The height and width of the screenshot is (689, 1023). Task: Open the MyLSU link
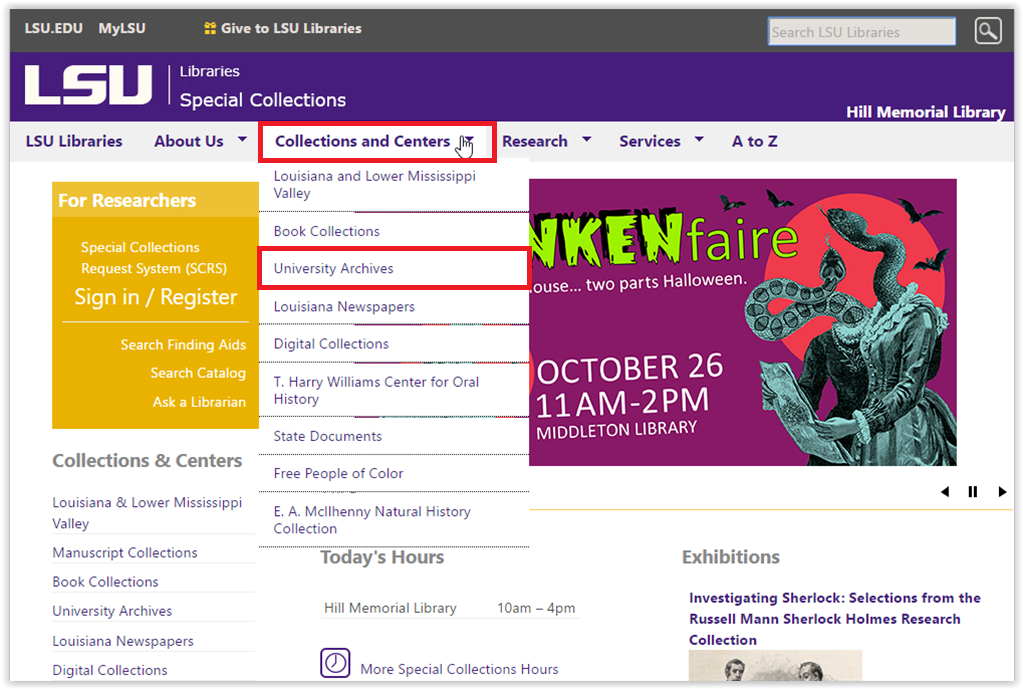click(x=122, y=28)
